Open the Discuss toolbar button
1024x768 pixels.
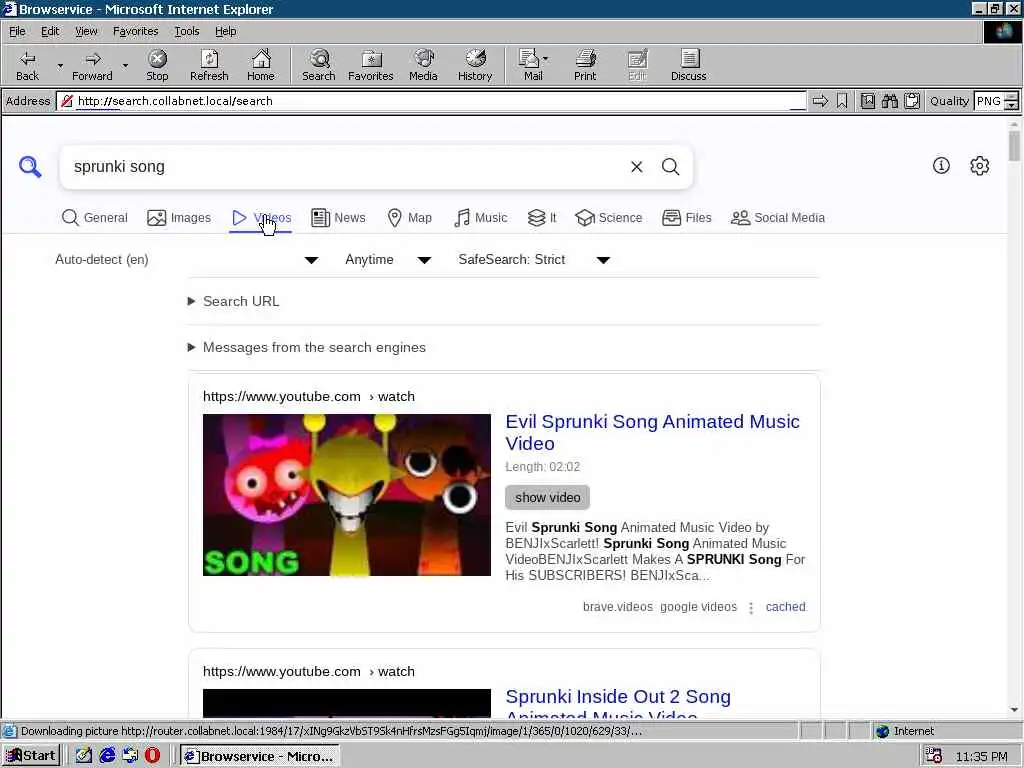point(688,65)
